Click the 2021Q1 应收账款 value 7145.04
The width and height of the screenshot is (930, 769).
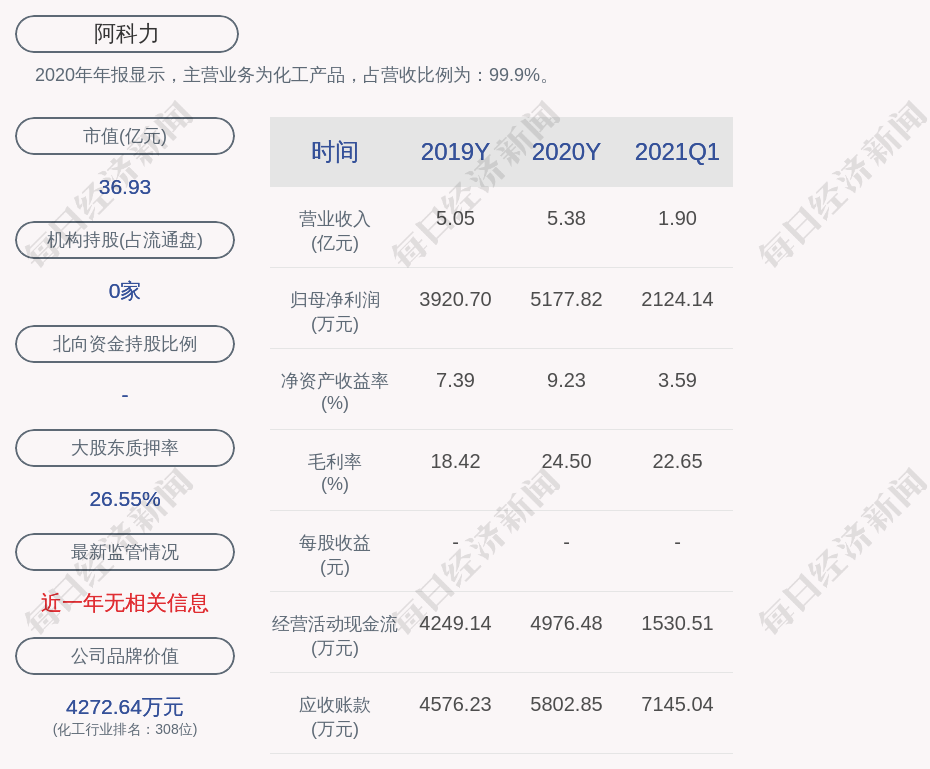(x=677, y=704)
